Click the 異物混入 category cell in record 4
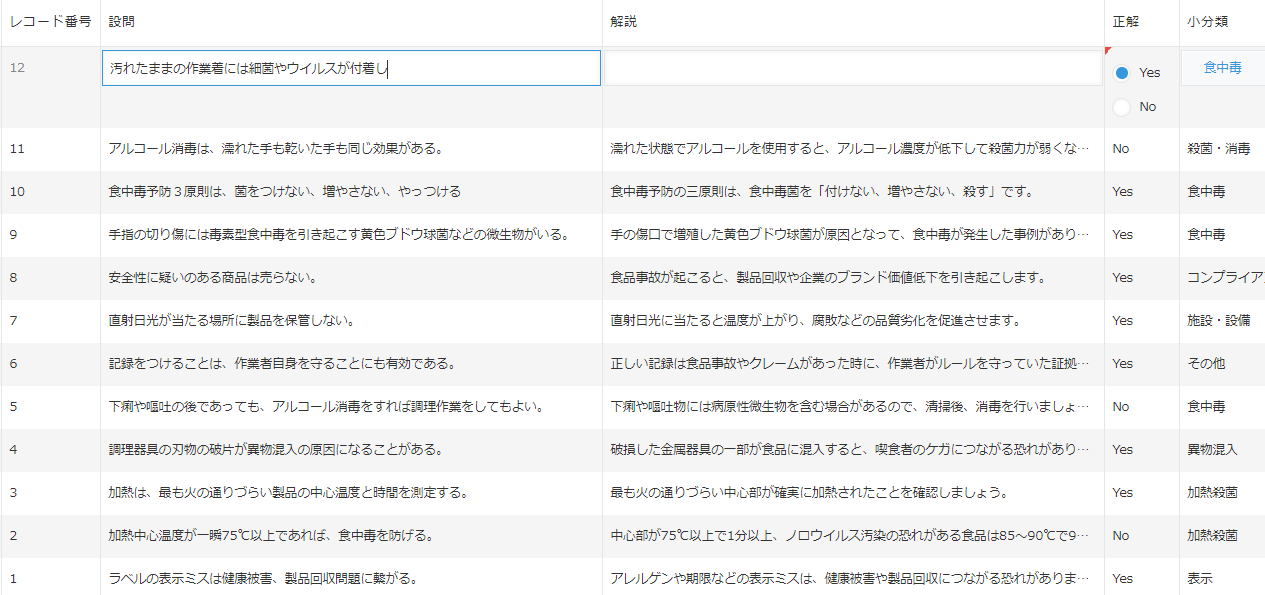The height and width of the screenshot is (595, 1265). [1212, 449]
